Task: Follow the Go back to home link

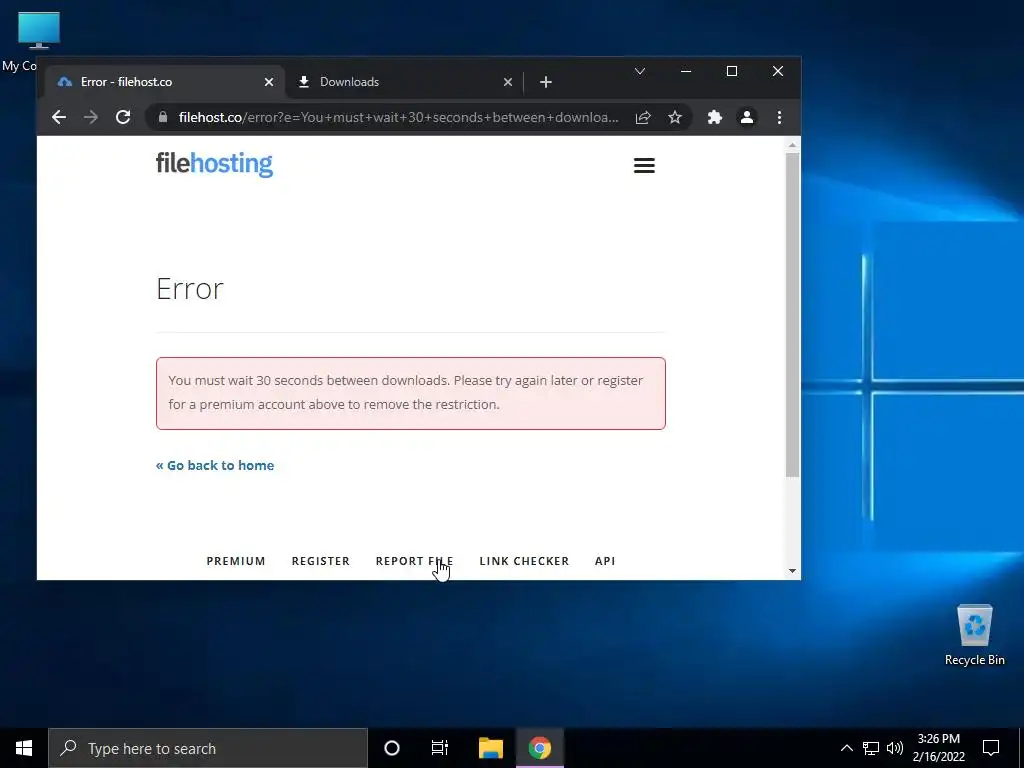Action: [x=215, y=466]
